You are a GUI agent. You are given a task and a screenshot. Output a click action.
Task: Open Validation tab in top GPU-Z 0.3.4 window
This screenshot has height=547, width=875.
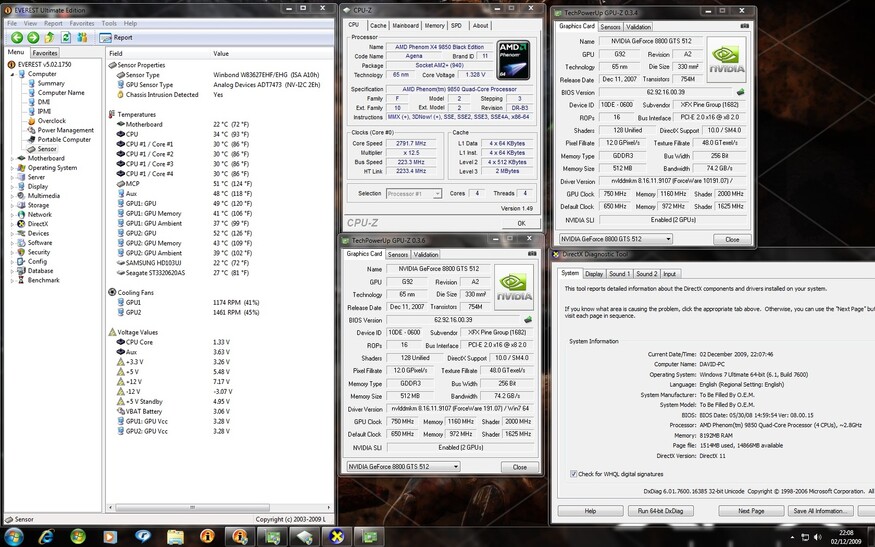[638, 27]
